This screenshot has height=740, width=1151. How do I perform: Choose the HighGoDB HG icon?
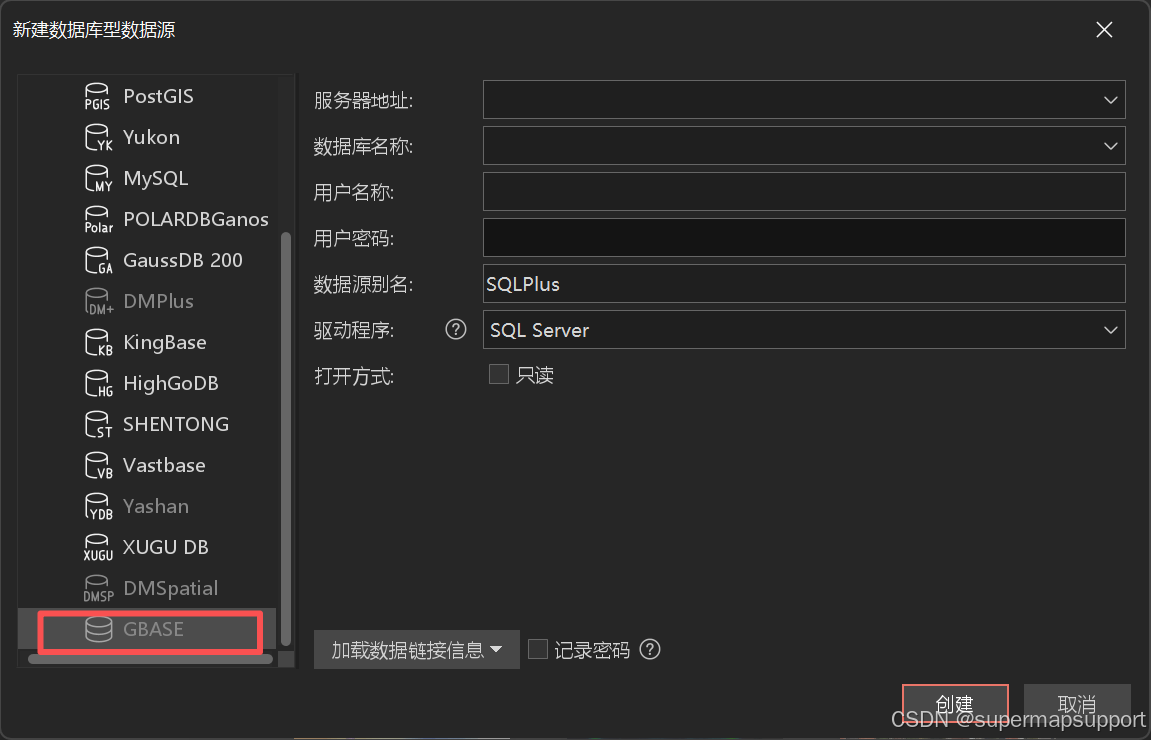coord(98,383)
